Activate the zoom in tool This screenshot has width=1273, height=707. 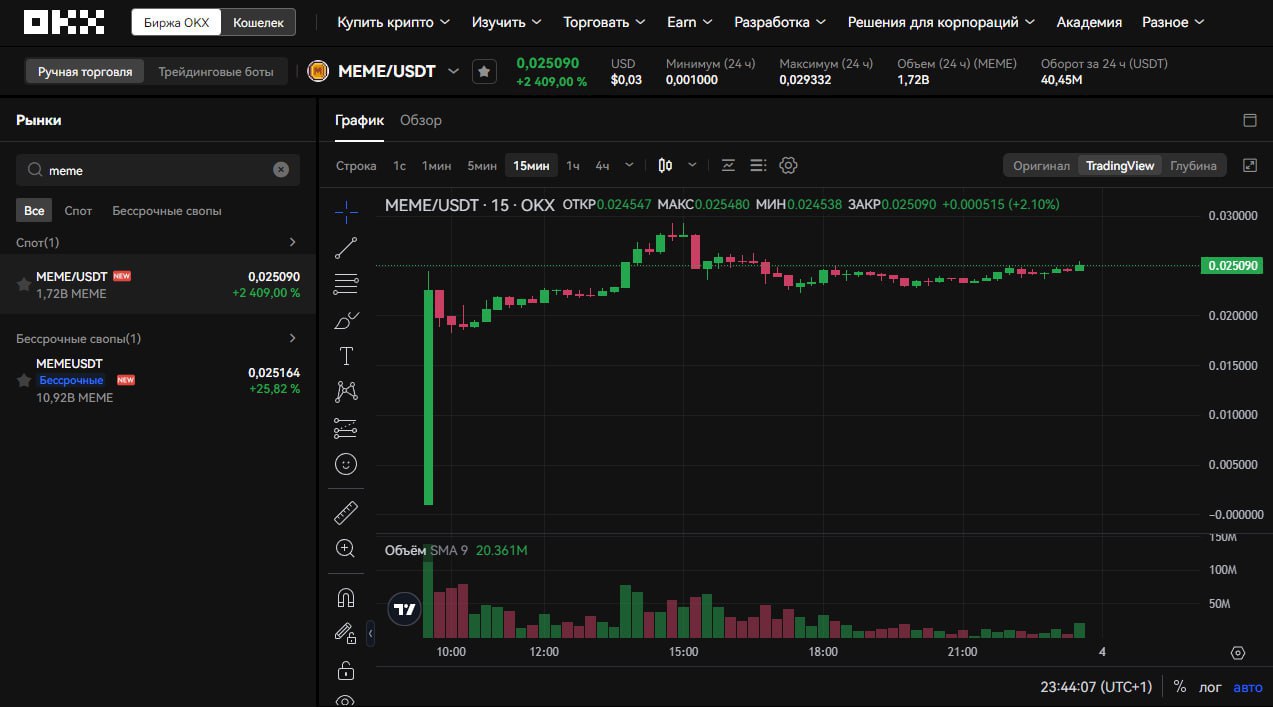click(x=346, y=549)
